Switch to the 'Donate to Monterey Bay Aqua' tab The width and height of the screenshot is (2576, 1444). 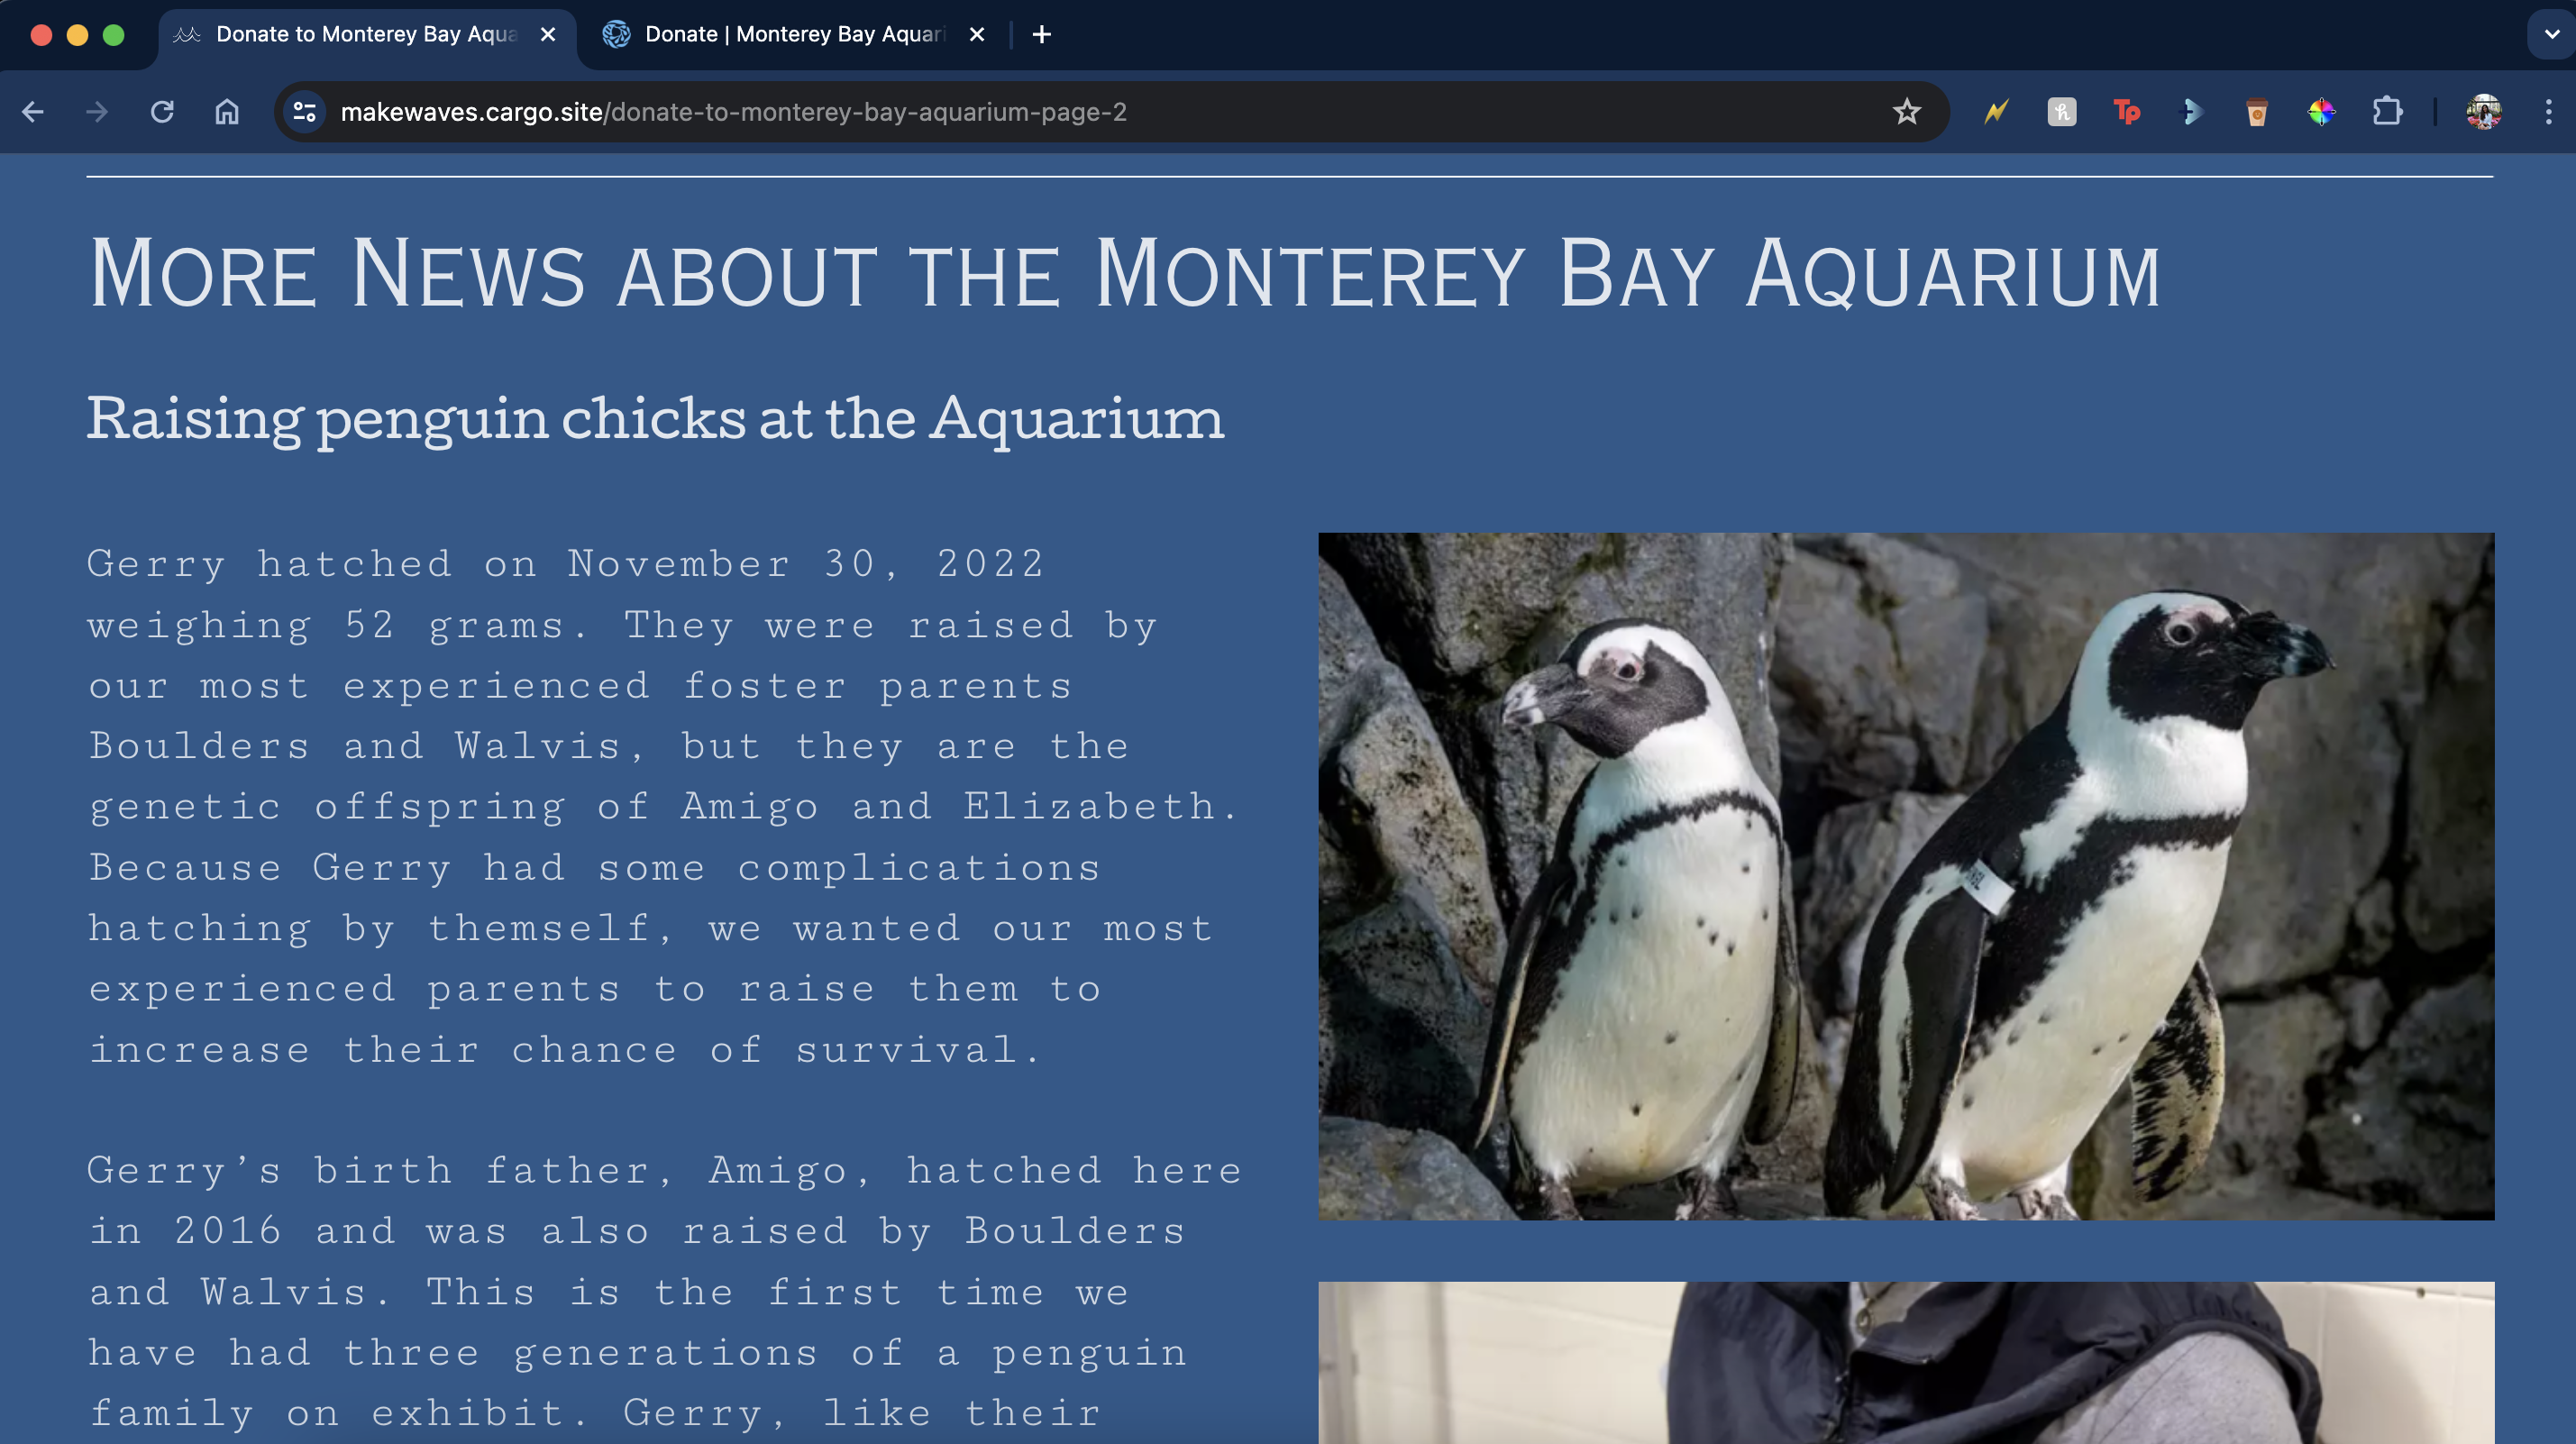[x=366, y=35]
